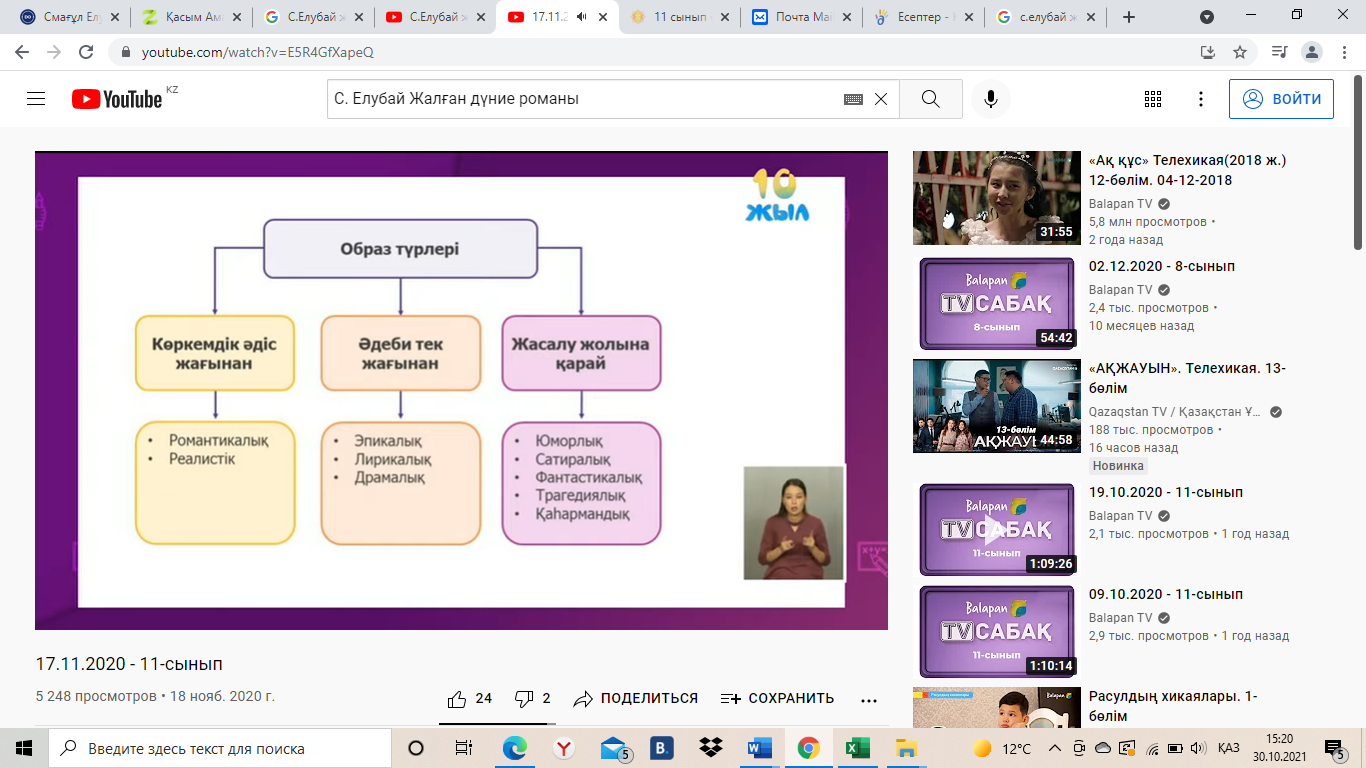Run search with the magnifier button
Image resolution: width=1366 pixels, height=768 pixels.
point(931,99)
